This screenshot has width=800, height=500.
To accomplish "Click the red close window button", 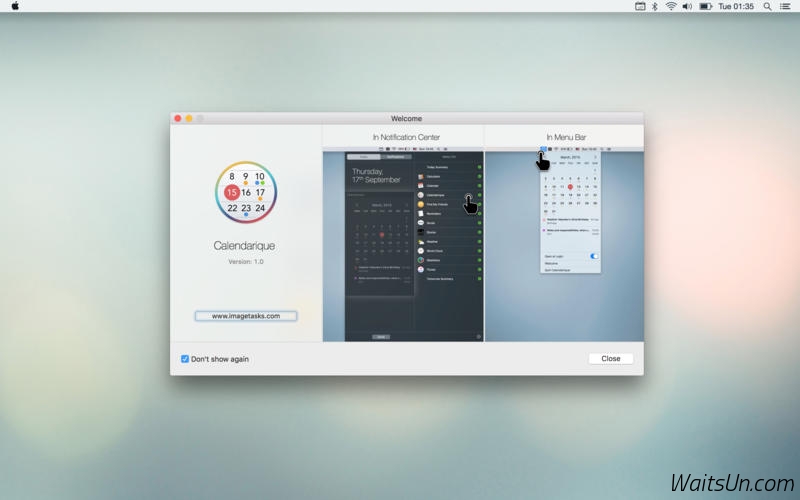I will point(178,118).
